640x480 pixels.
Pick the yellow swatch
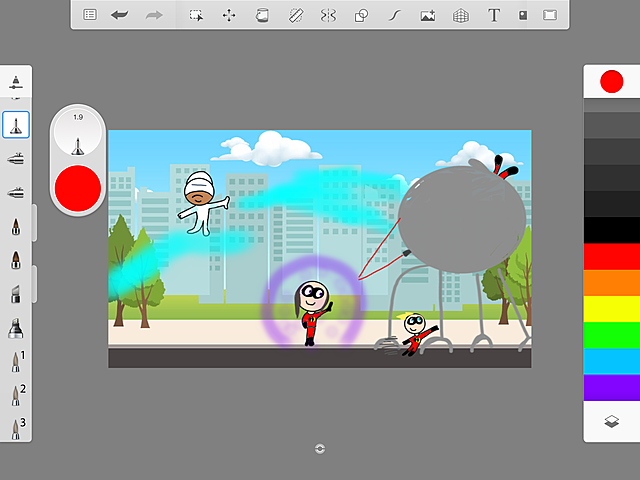[x=612, y=309]
